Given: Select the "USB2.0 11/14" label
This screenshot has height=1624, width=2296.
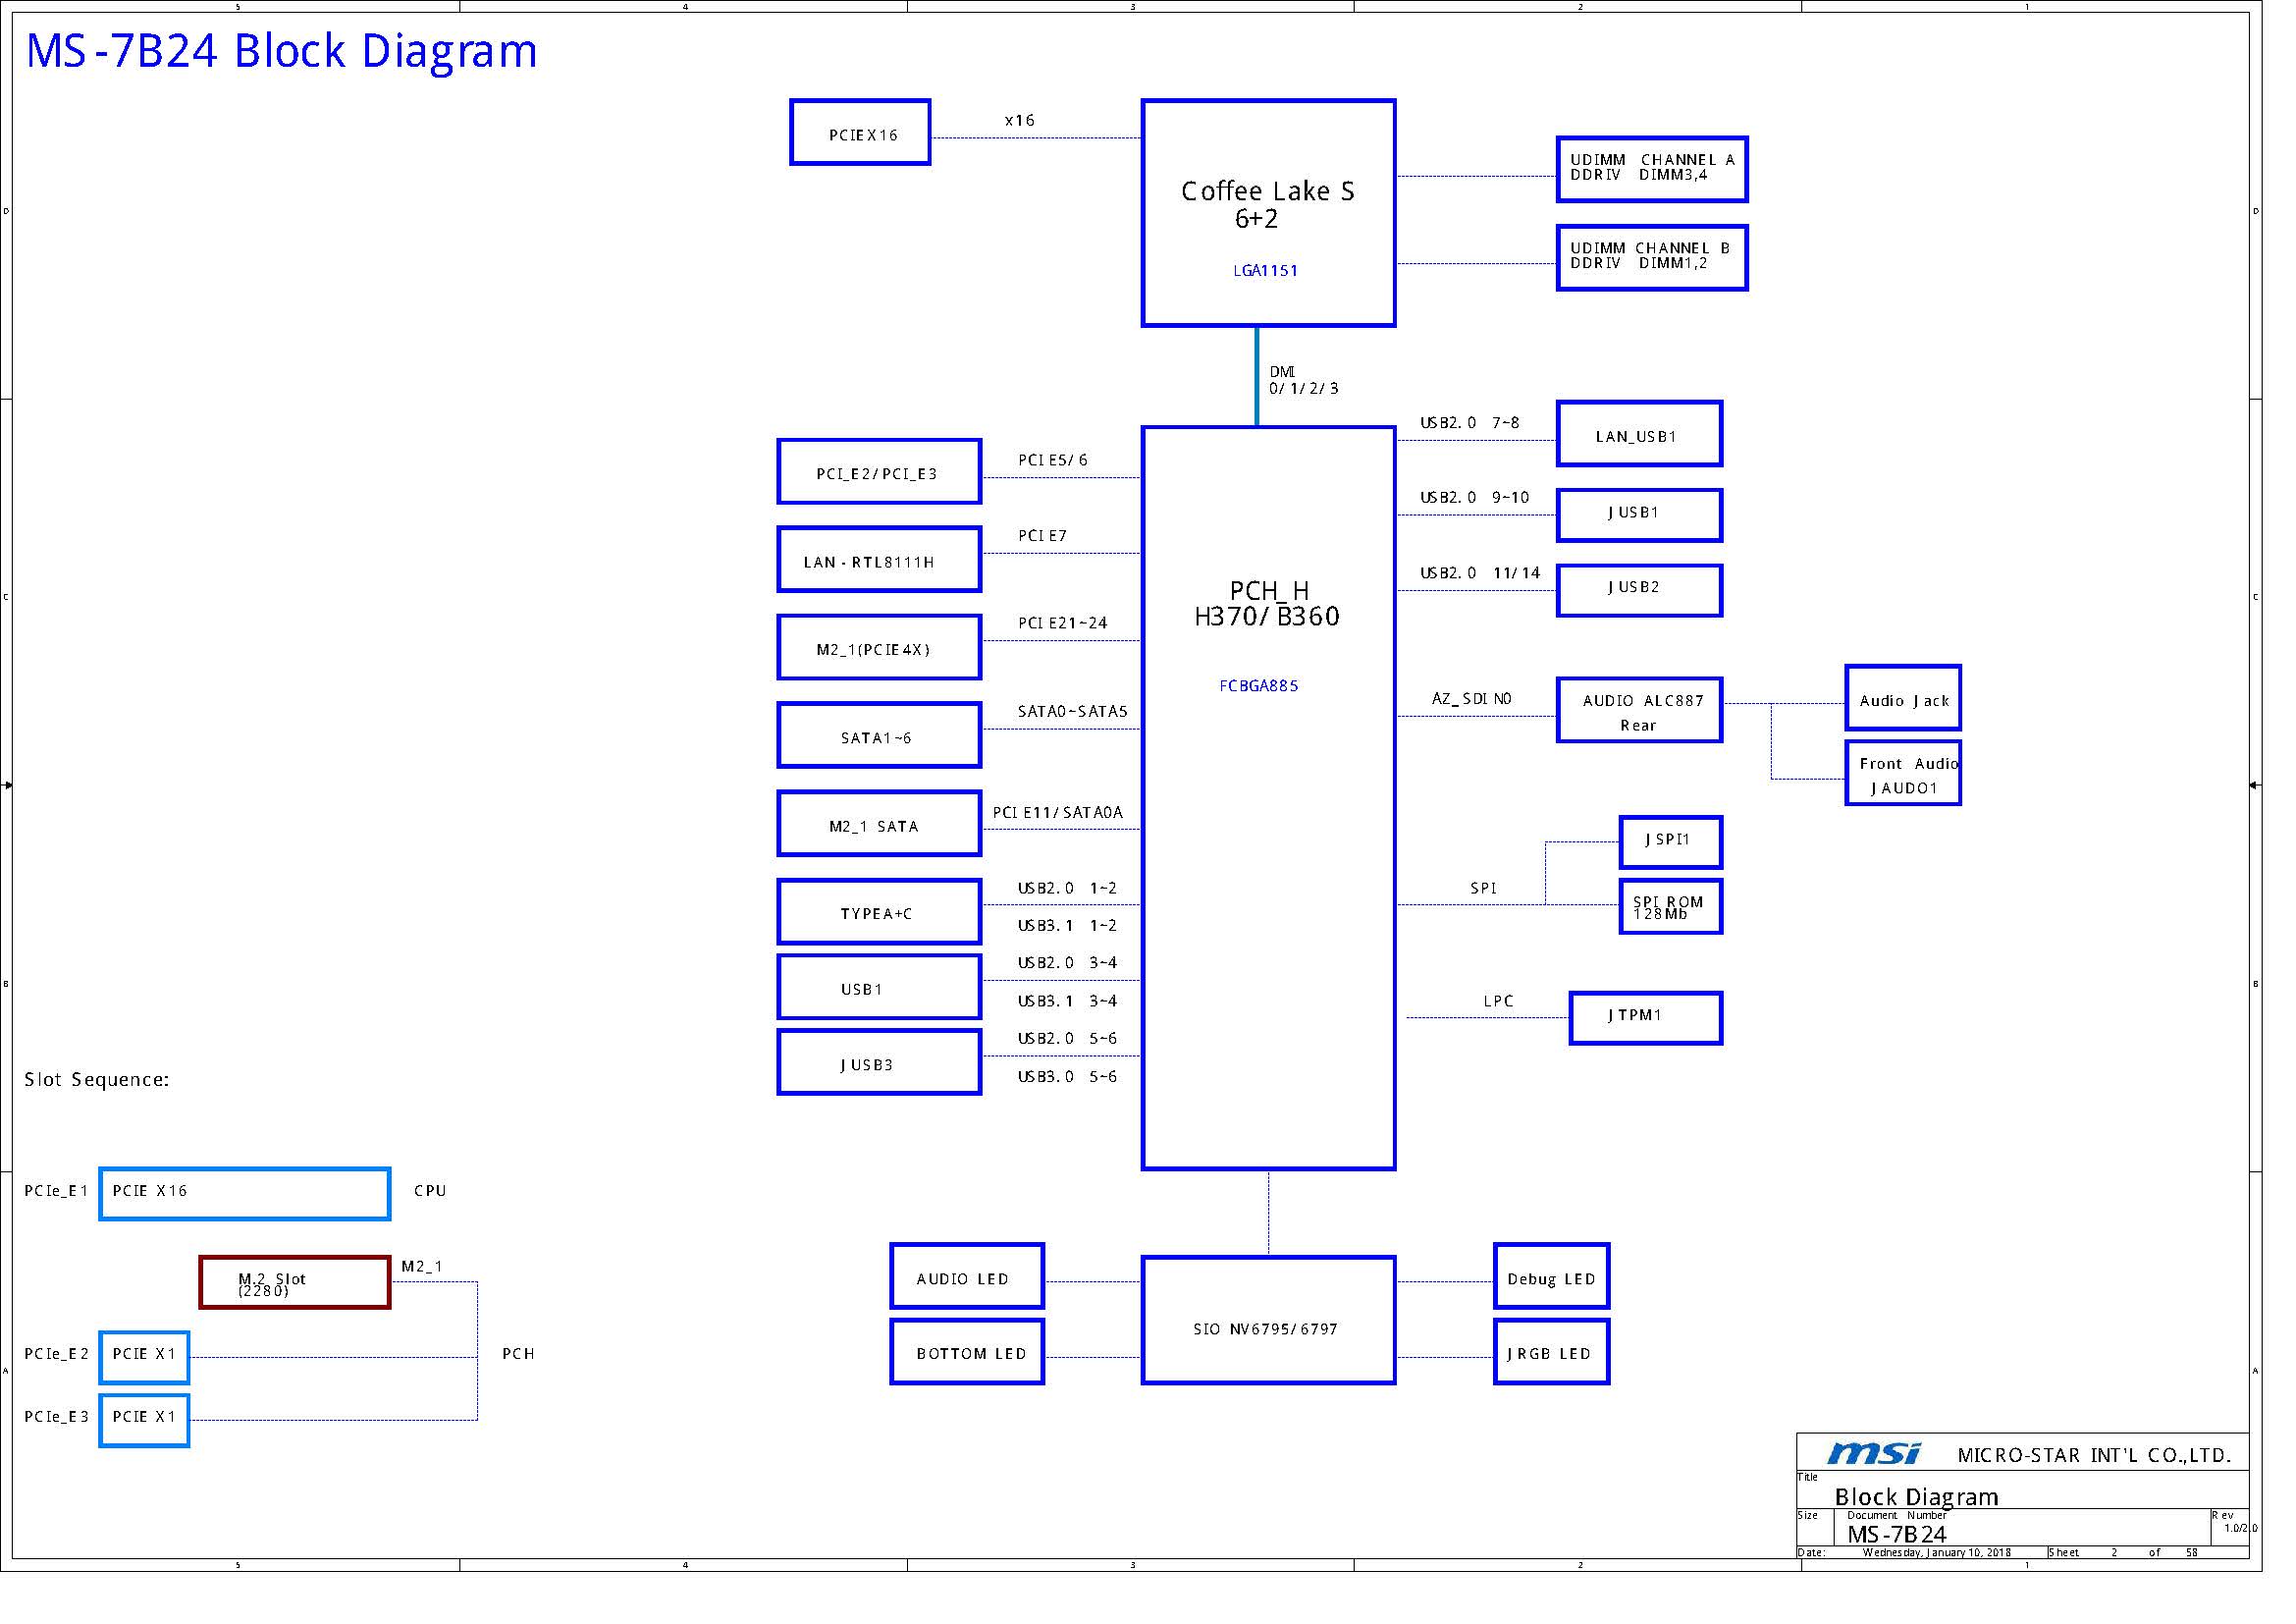Looking at the screenshot, I should click(1480, 573).
